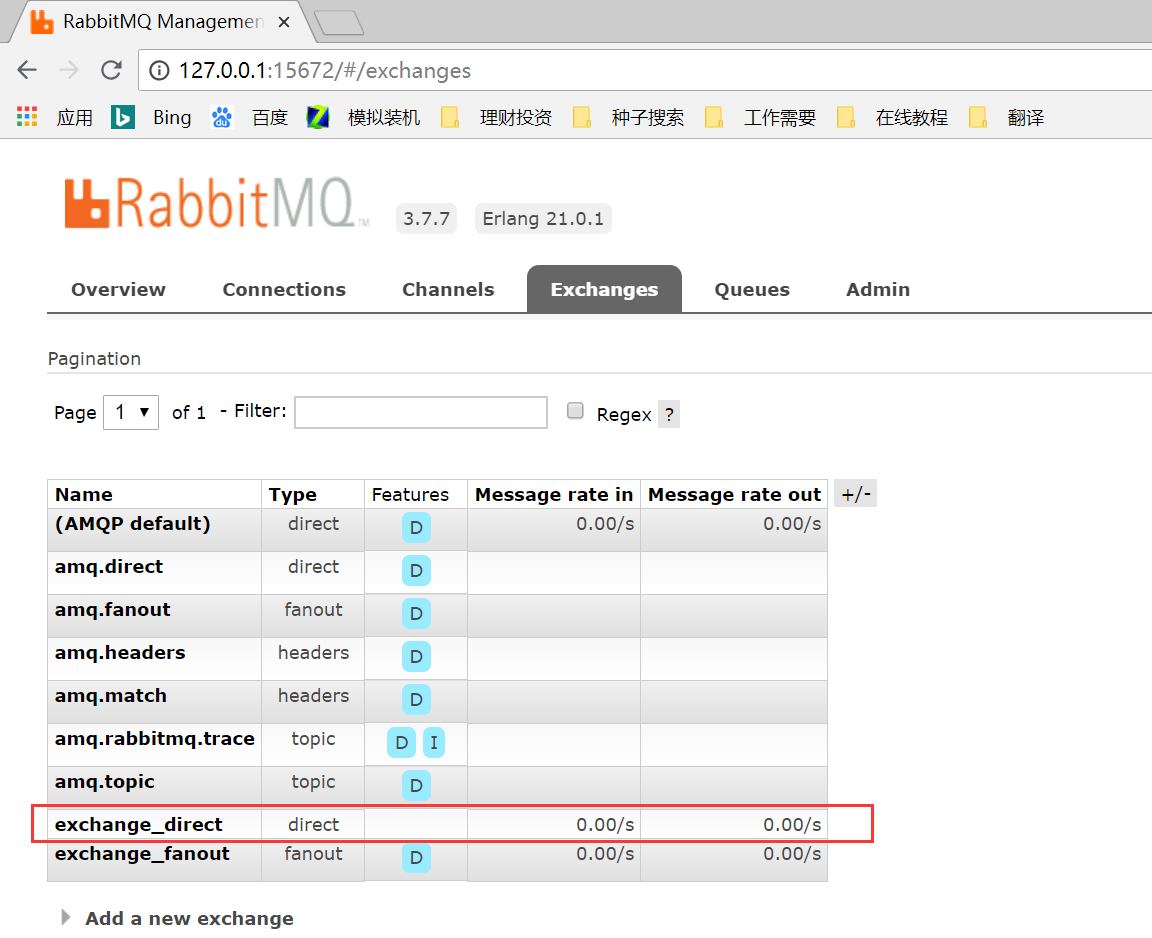Image resolution: width=1152 pixels, height=938 pixels.
Task: Reload the page with refresh icon
Action: 111,70
